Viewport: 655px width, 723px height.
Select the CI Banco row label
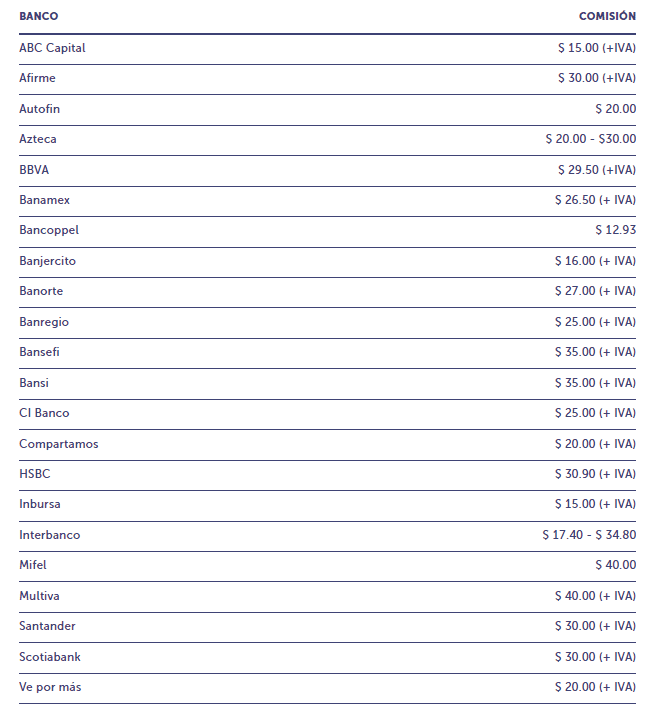(44, 413)
